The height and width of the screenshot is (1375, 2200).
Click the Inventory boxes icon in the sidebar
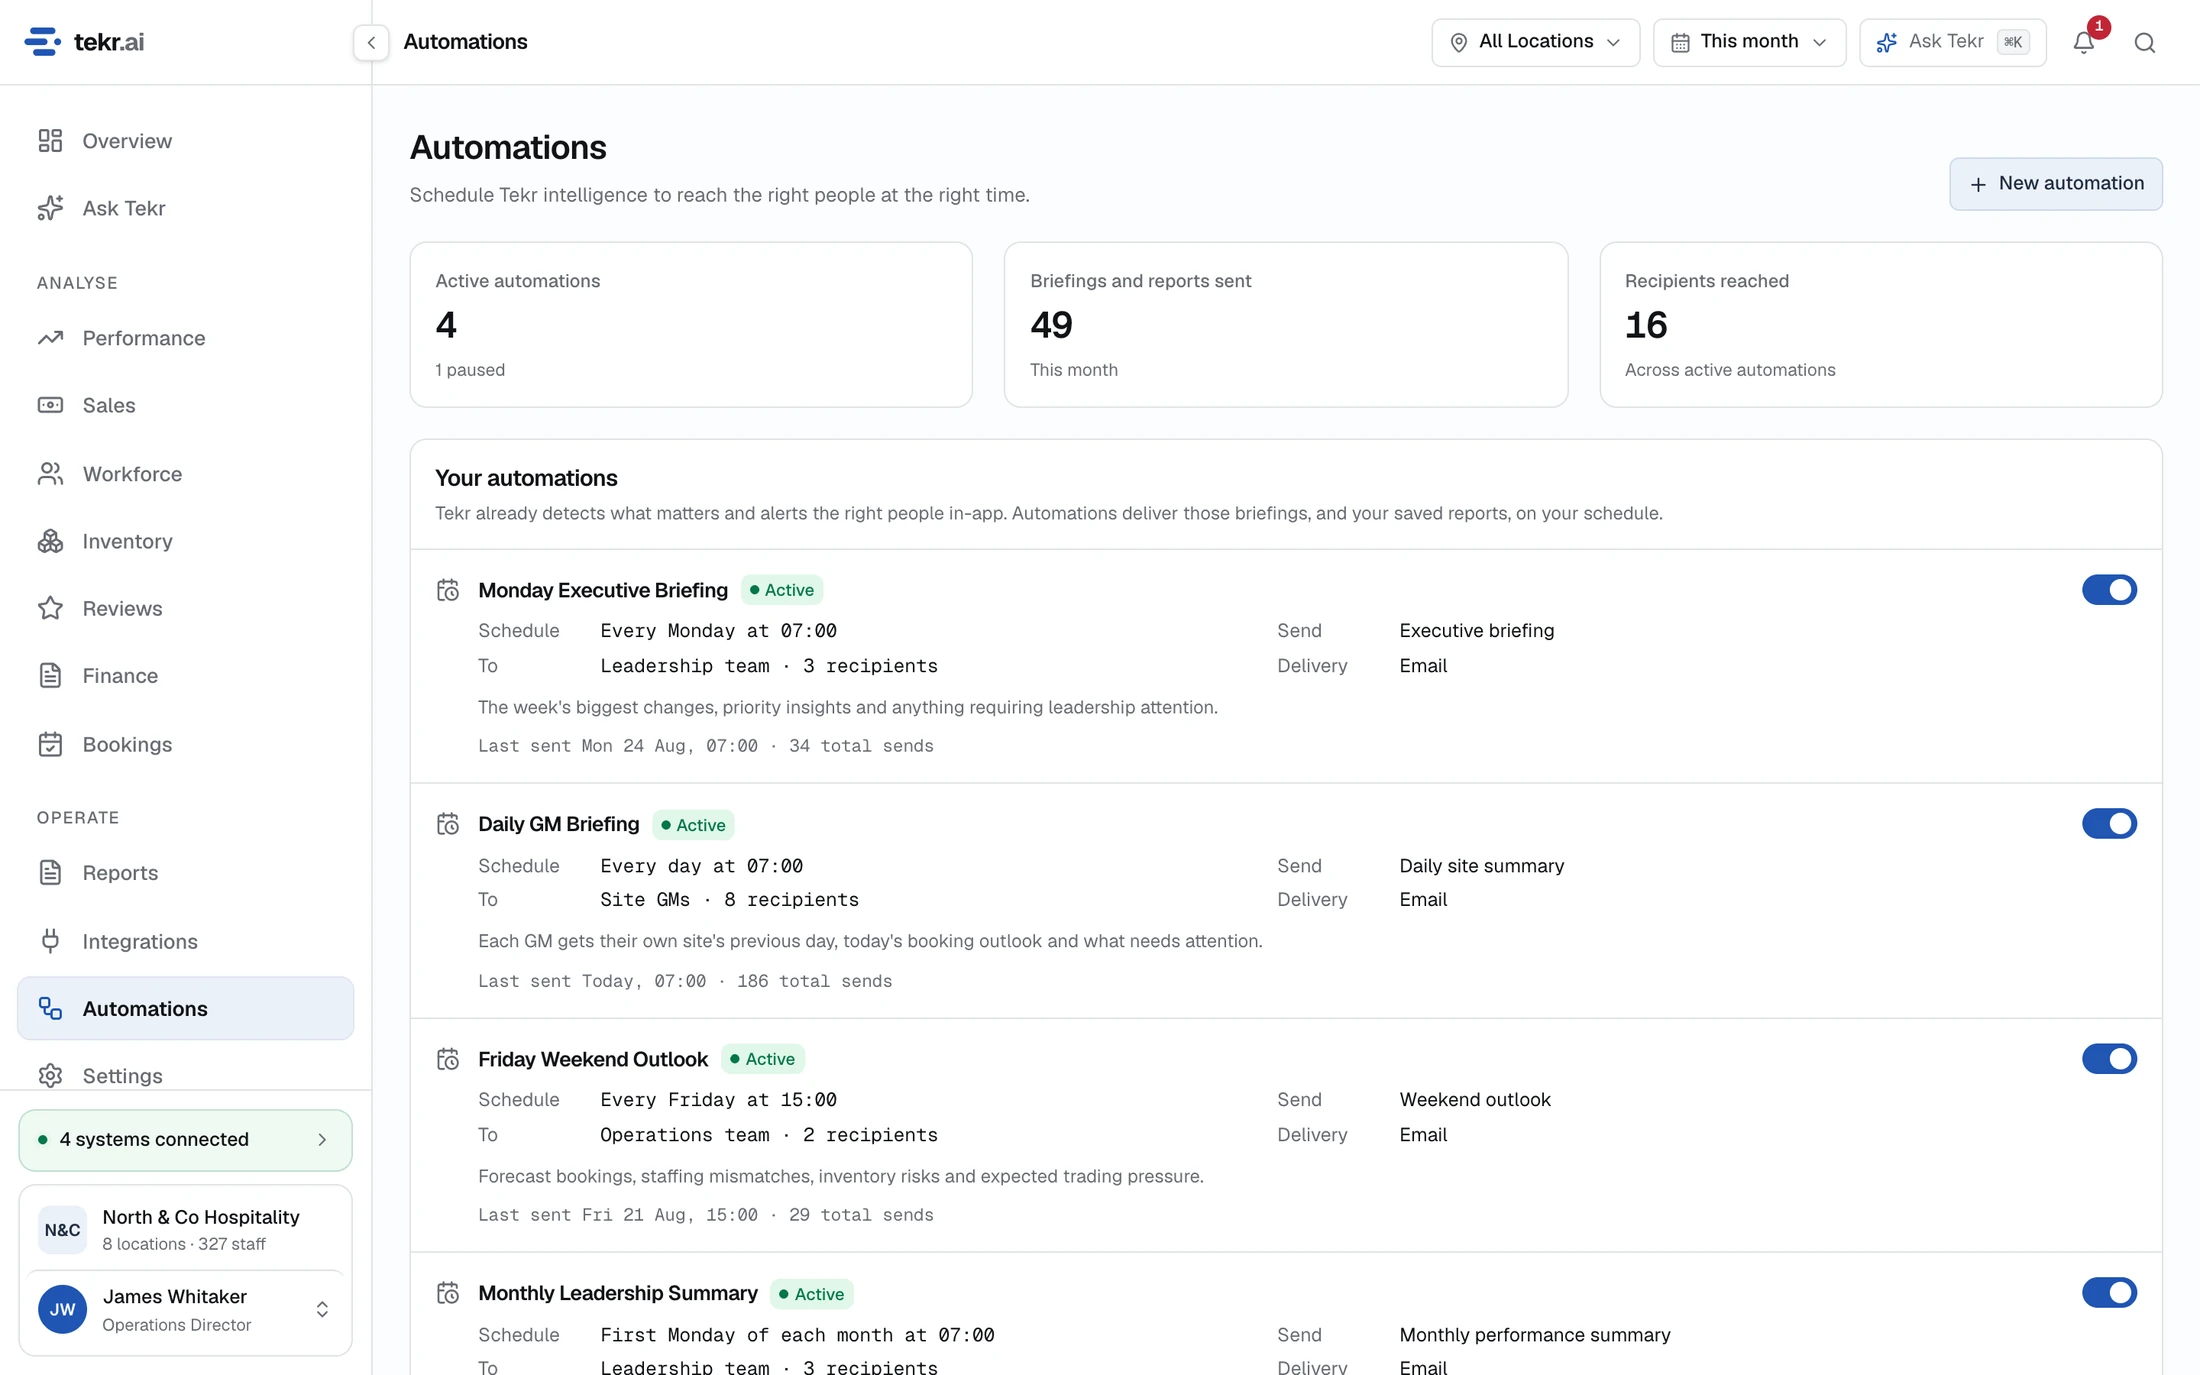pyautogui.click(x=51, y=541)
